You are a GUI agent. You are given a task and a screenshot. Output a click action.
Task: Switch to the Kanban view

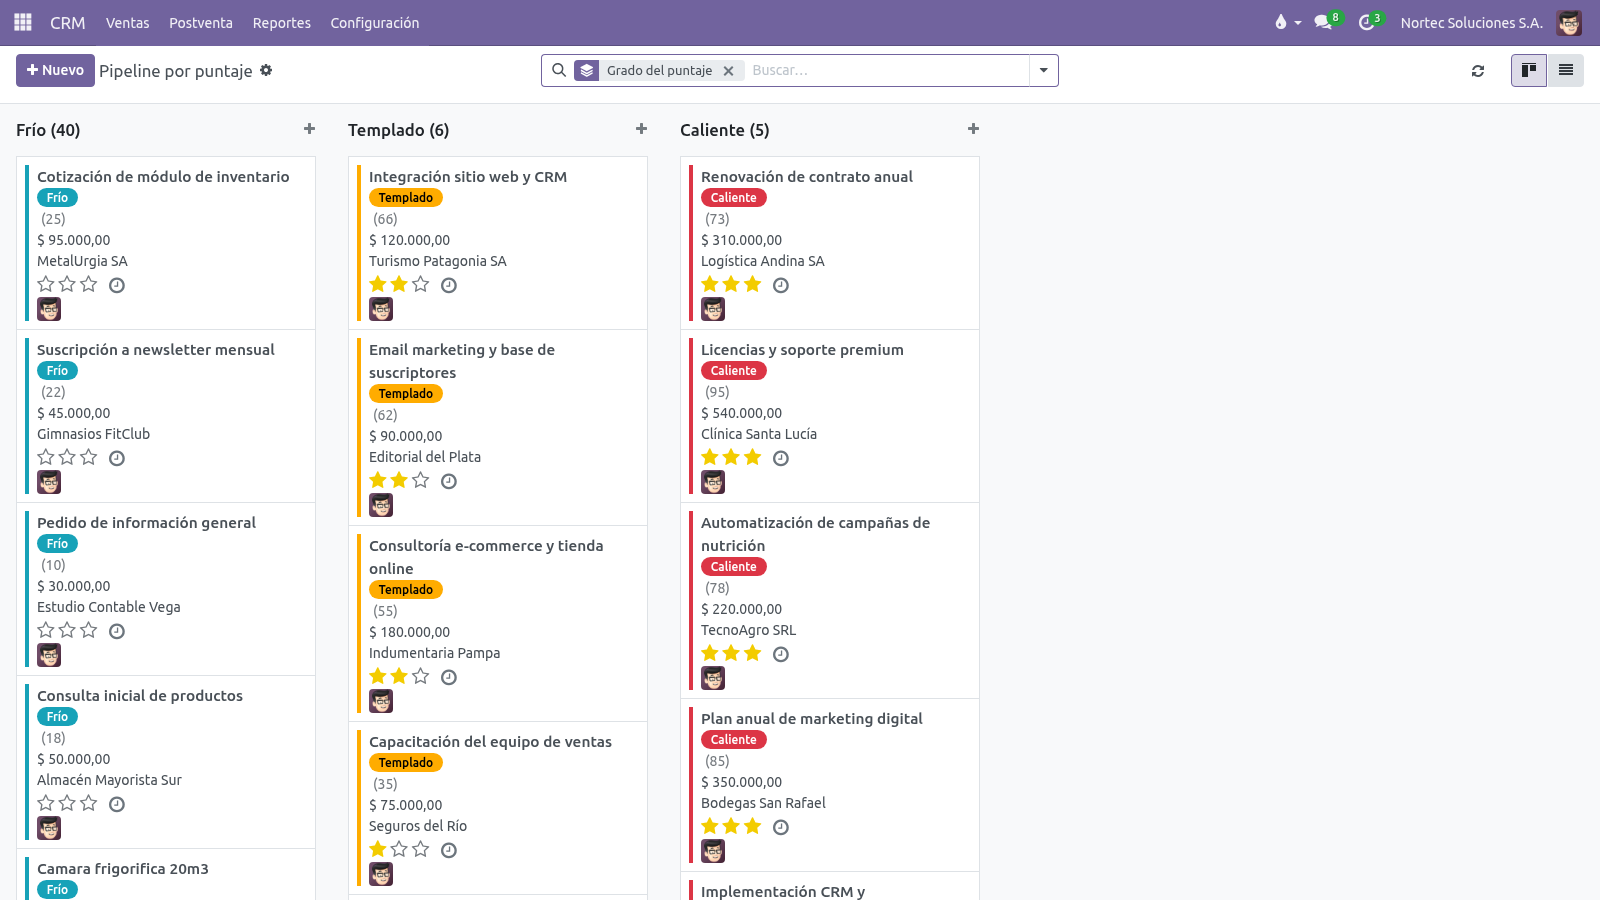point(1528,70)
